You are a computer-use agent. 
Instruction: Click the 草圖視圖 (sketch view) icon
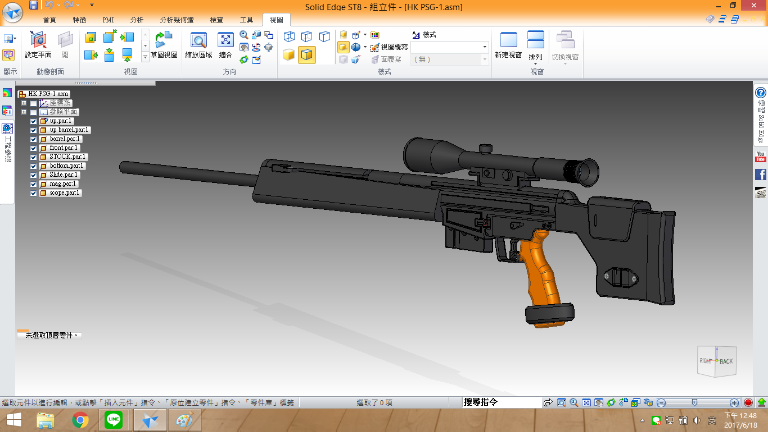click(x=164, y=45)
